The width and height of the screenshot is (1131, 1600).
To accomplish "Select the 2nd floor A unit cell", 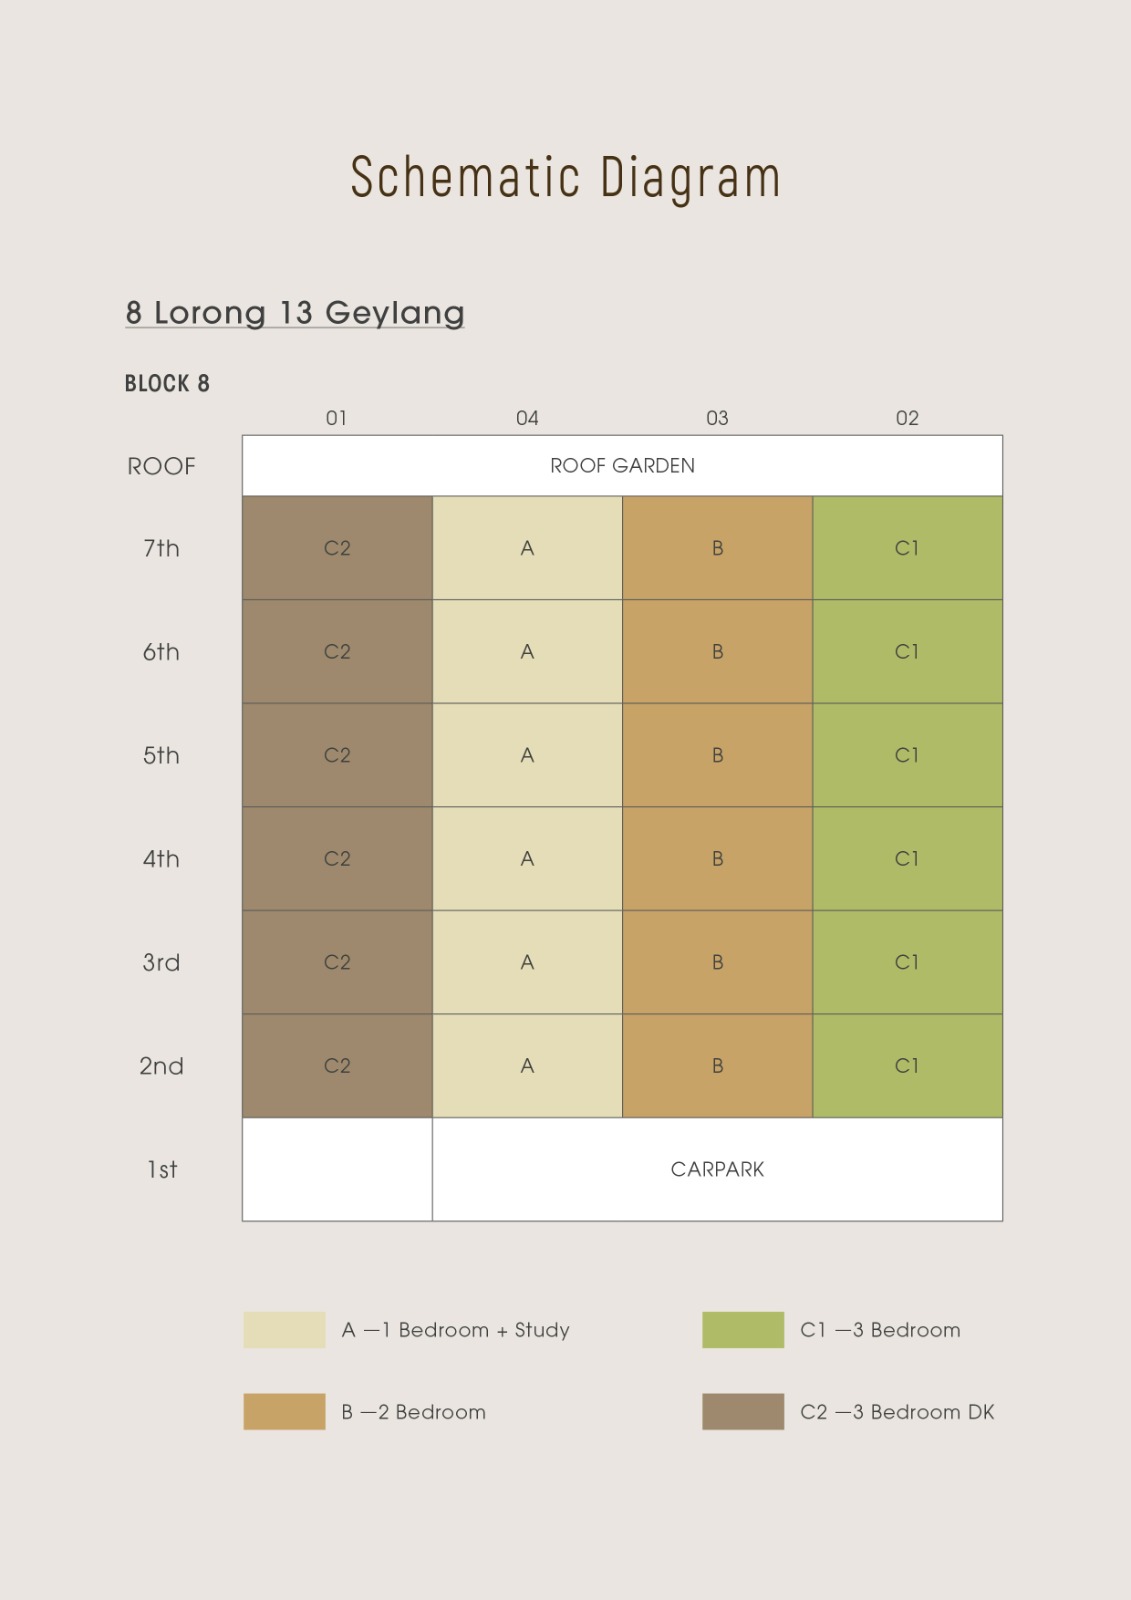I will tap(527, 1066).
